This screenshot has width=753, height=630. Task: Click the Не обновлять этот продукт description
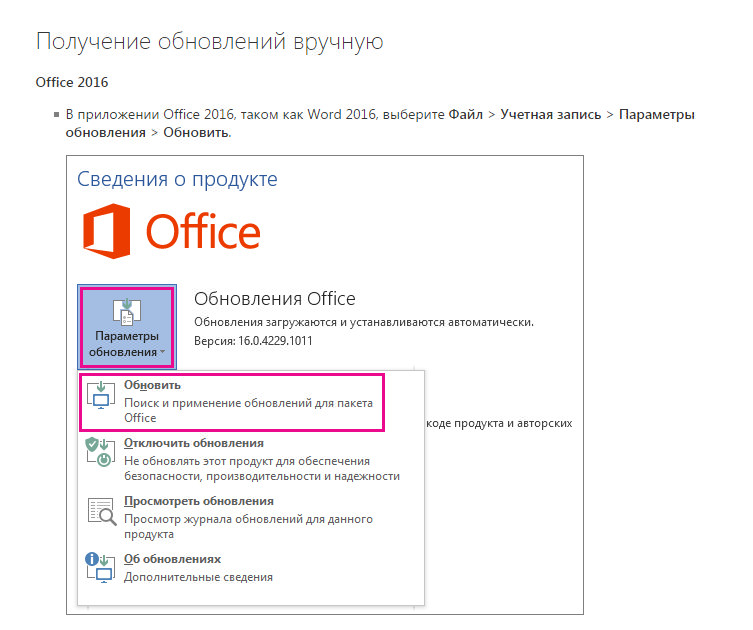click(x=262, y=468)
